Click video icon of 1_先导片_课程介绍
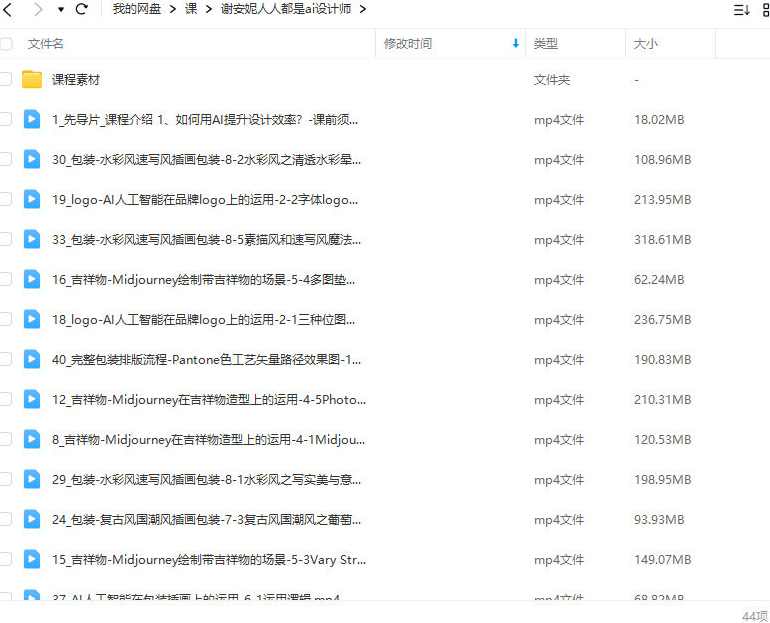Screen dimensions: 770x623 (32, 119)
